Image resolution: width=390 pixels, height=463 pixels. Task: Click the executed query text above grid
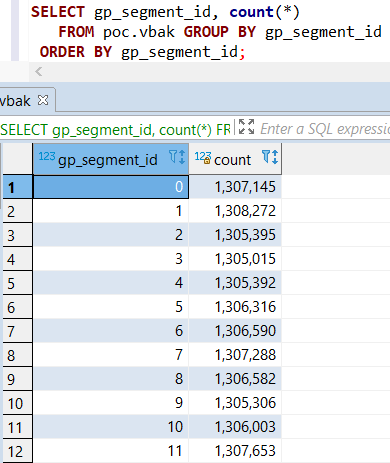(115, 130)
